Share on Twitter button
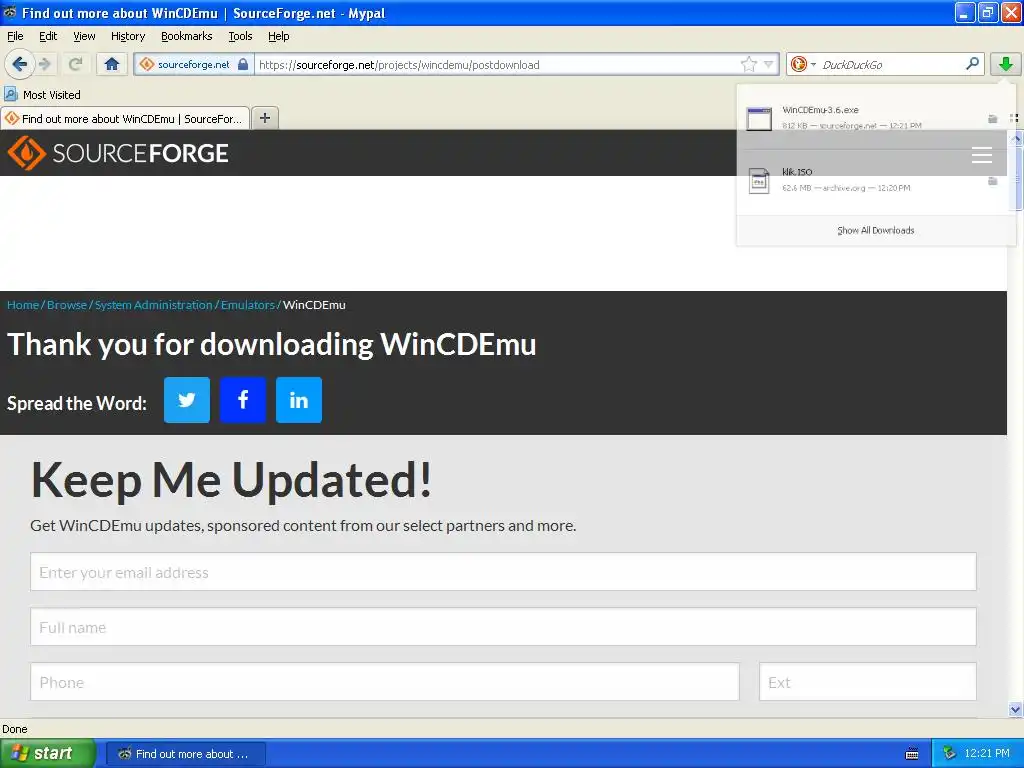 tap(187, 400)
